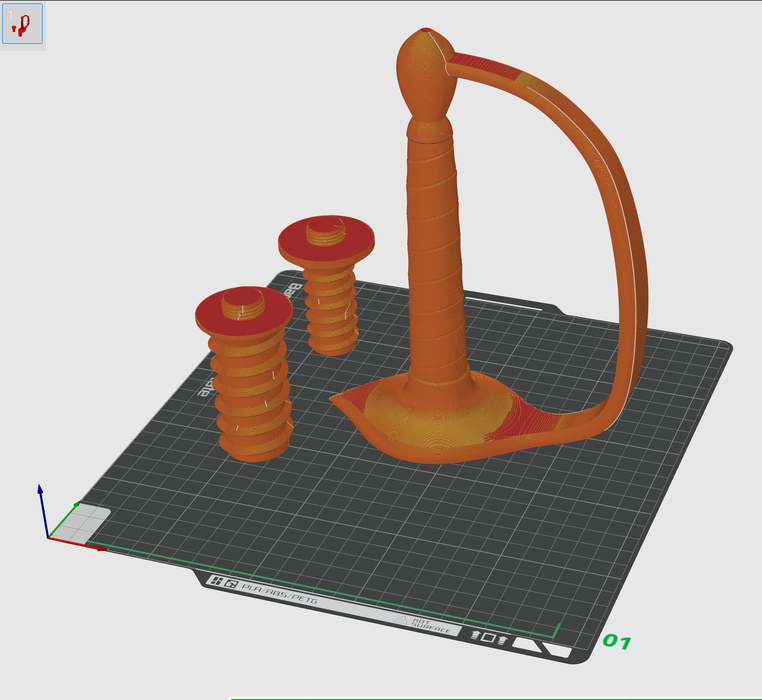This screenshot has height=700, width=762.
Task: Click the light gray origin corner square
Action: [92, 520]
